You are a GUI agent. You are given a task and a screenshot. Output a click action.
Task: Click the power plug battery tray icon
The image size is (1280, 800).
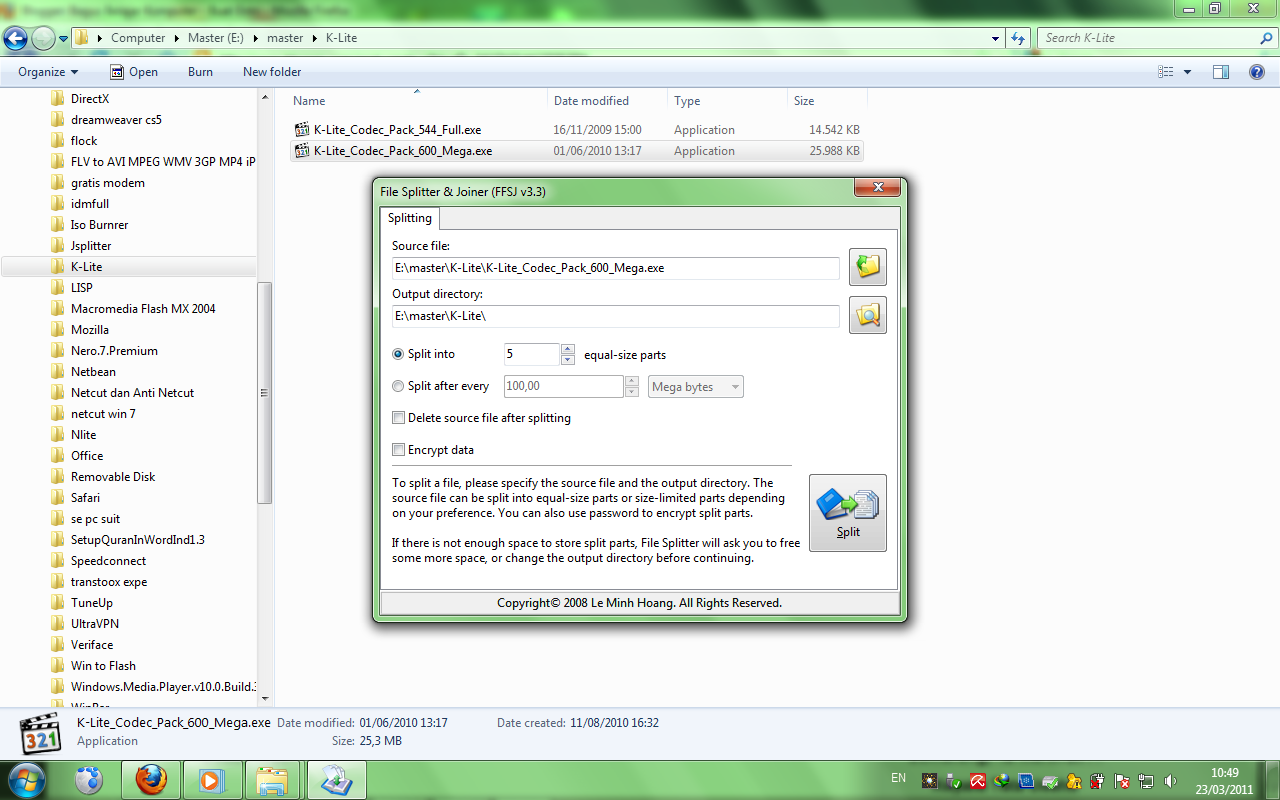coord(1098,780)
